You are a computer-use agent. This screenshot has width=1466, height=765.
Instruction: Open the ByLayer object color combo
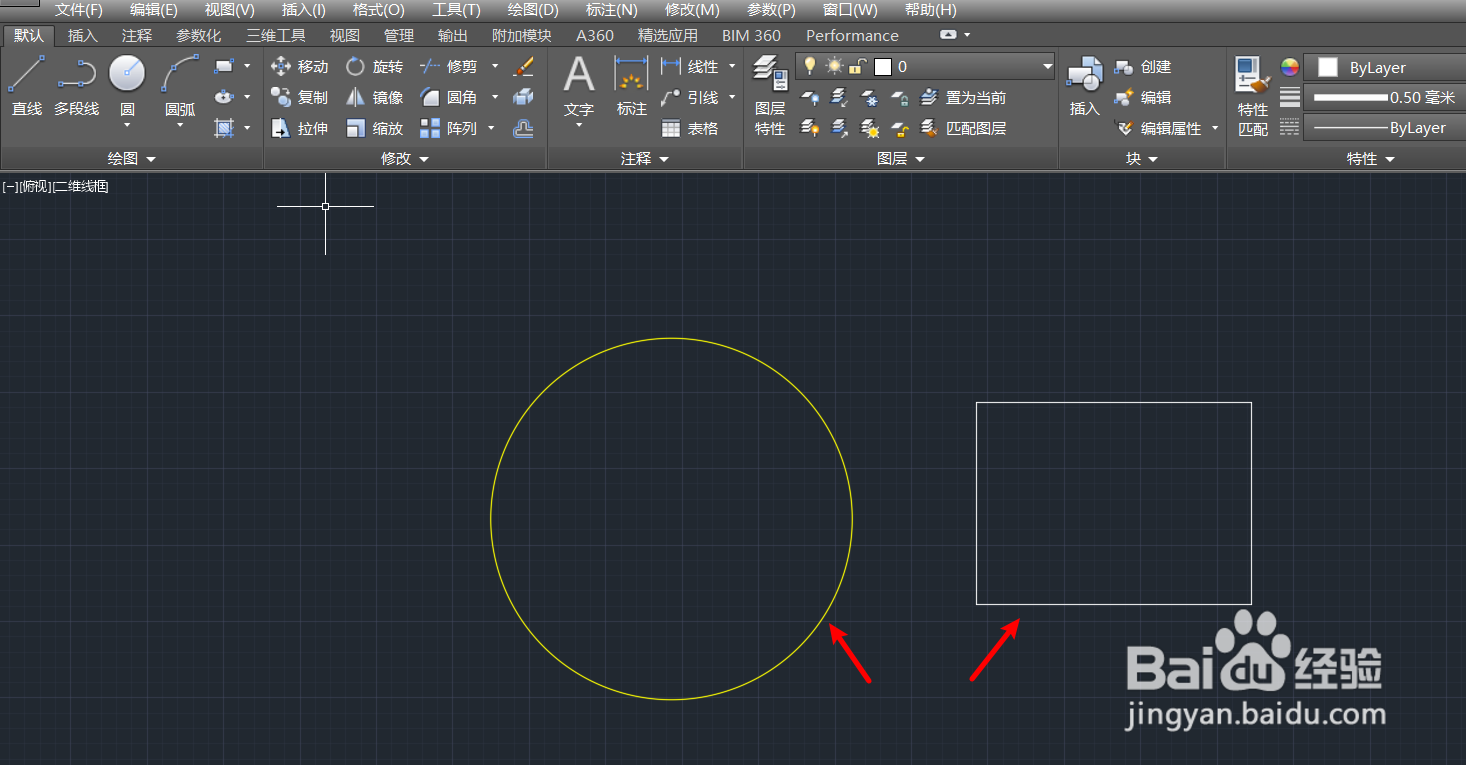click(1385, 67)
